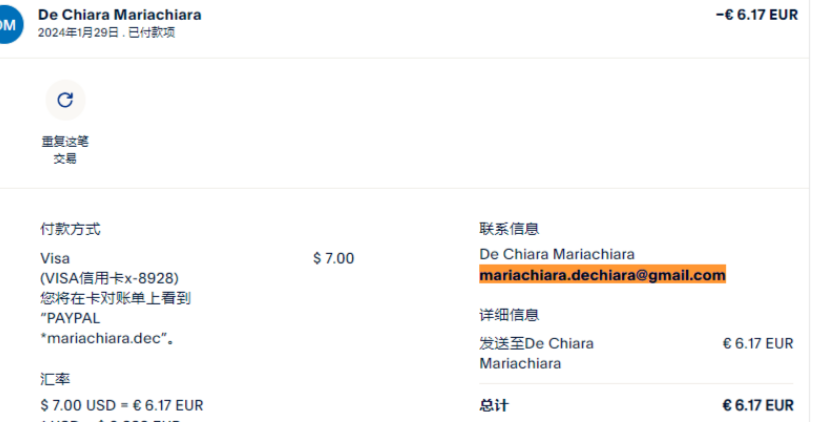Click the 总计 total label
This screenshot has height=422, width=827.
494,405
